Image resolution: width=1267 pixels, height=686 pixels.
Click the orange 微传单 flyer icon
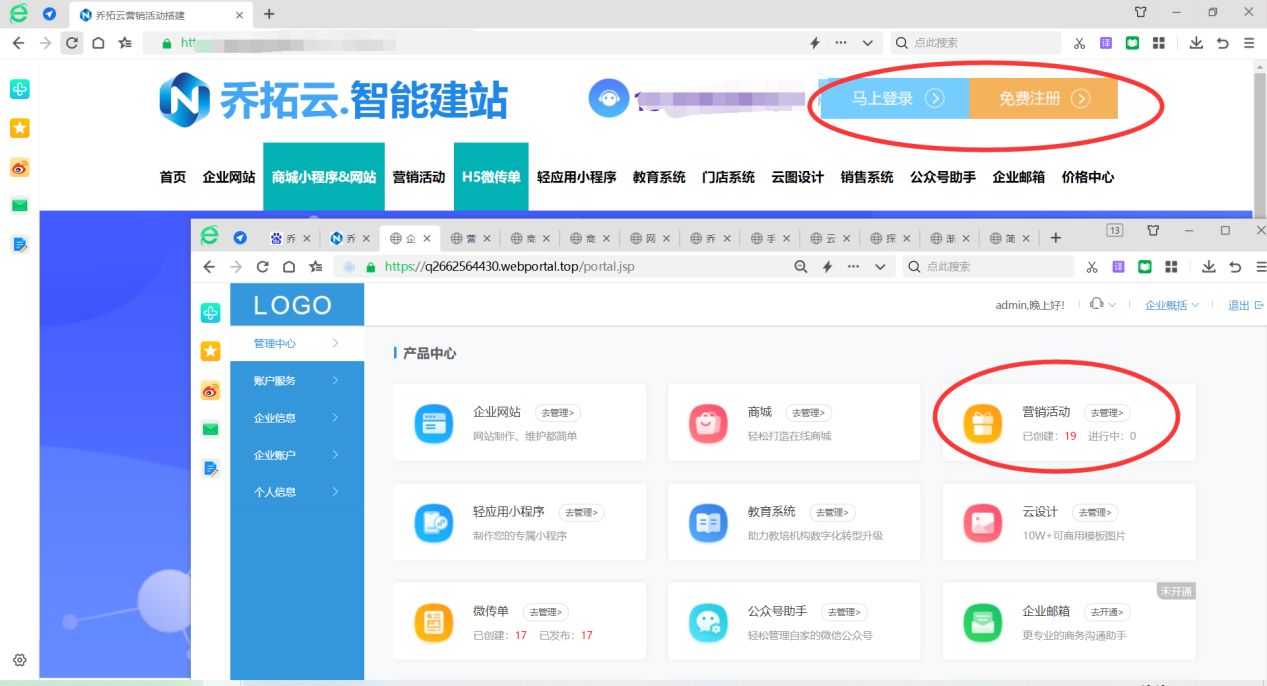(434, 622)
